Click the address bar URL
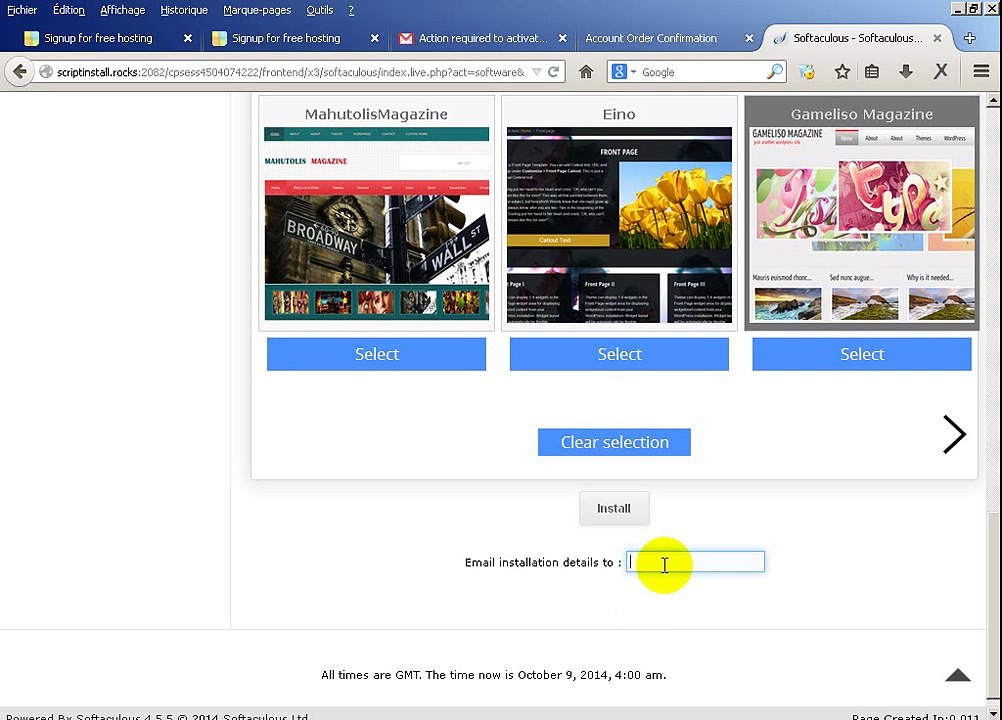Viewport: 1002px width, 720px height. click(291, 72)
